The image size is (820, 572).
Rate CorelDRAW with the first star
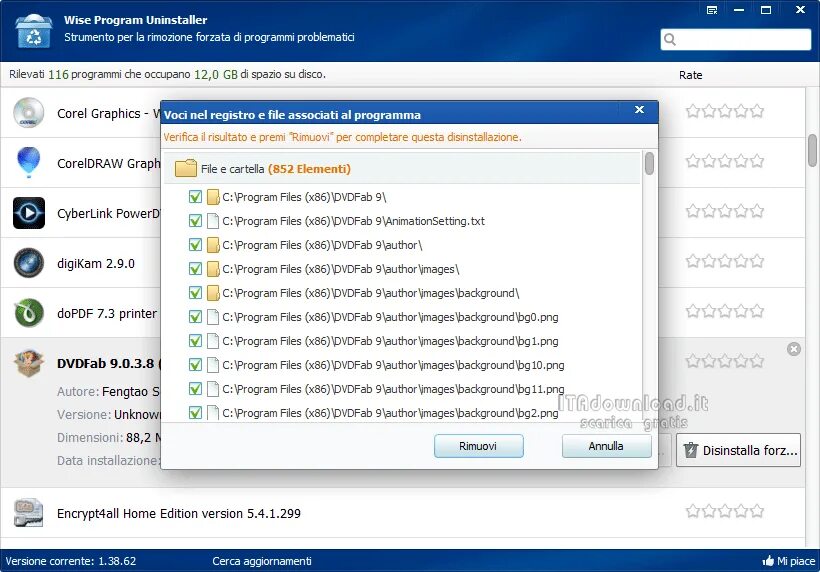pyautogui.click(x=693, y=161)
